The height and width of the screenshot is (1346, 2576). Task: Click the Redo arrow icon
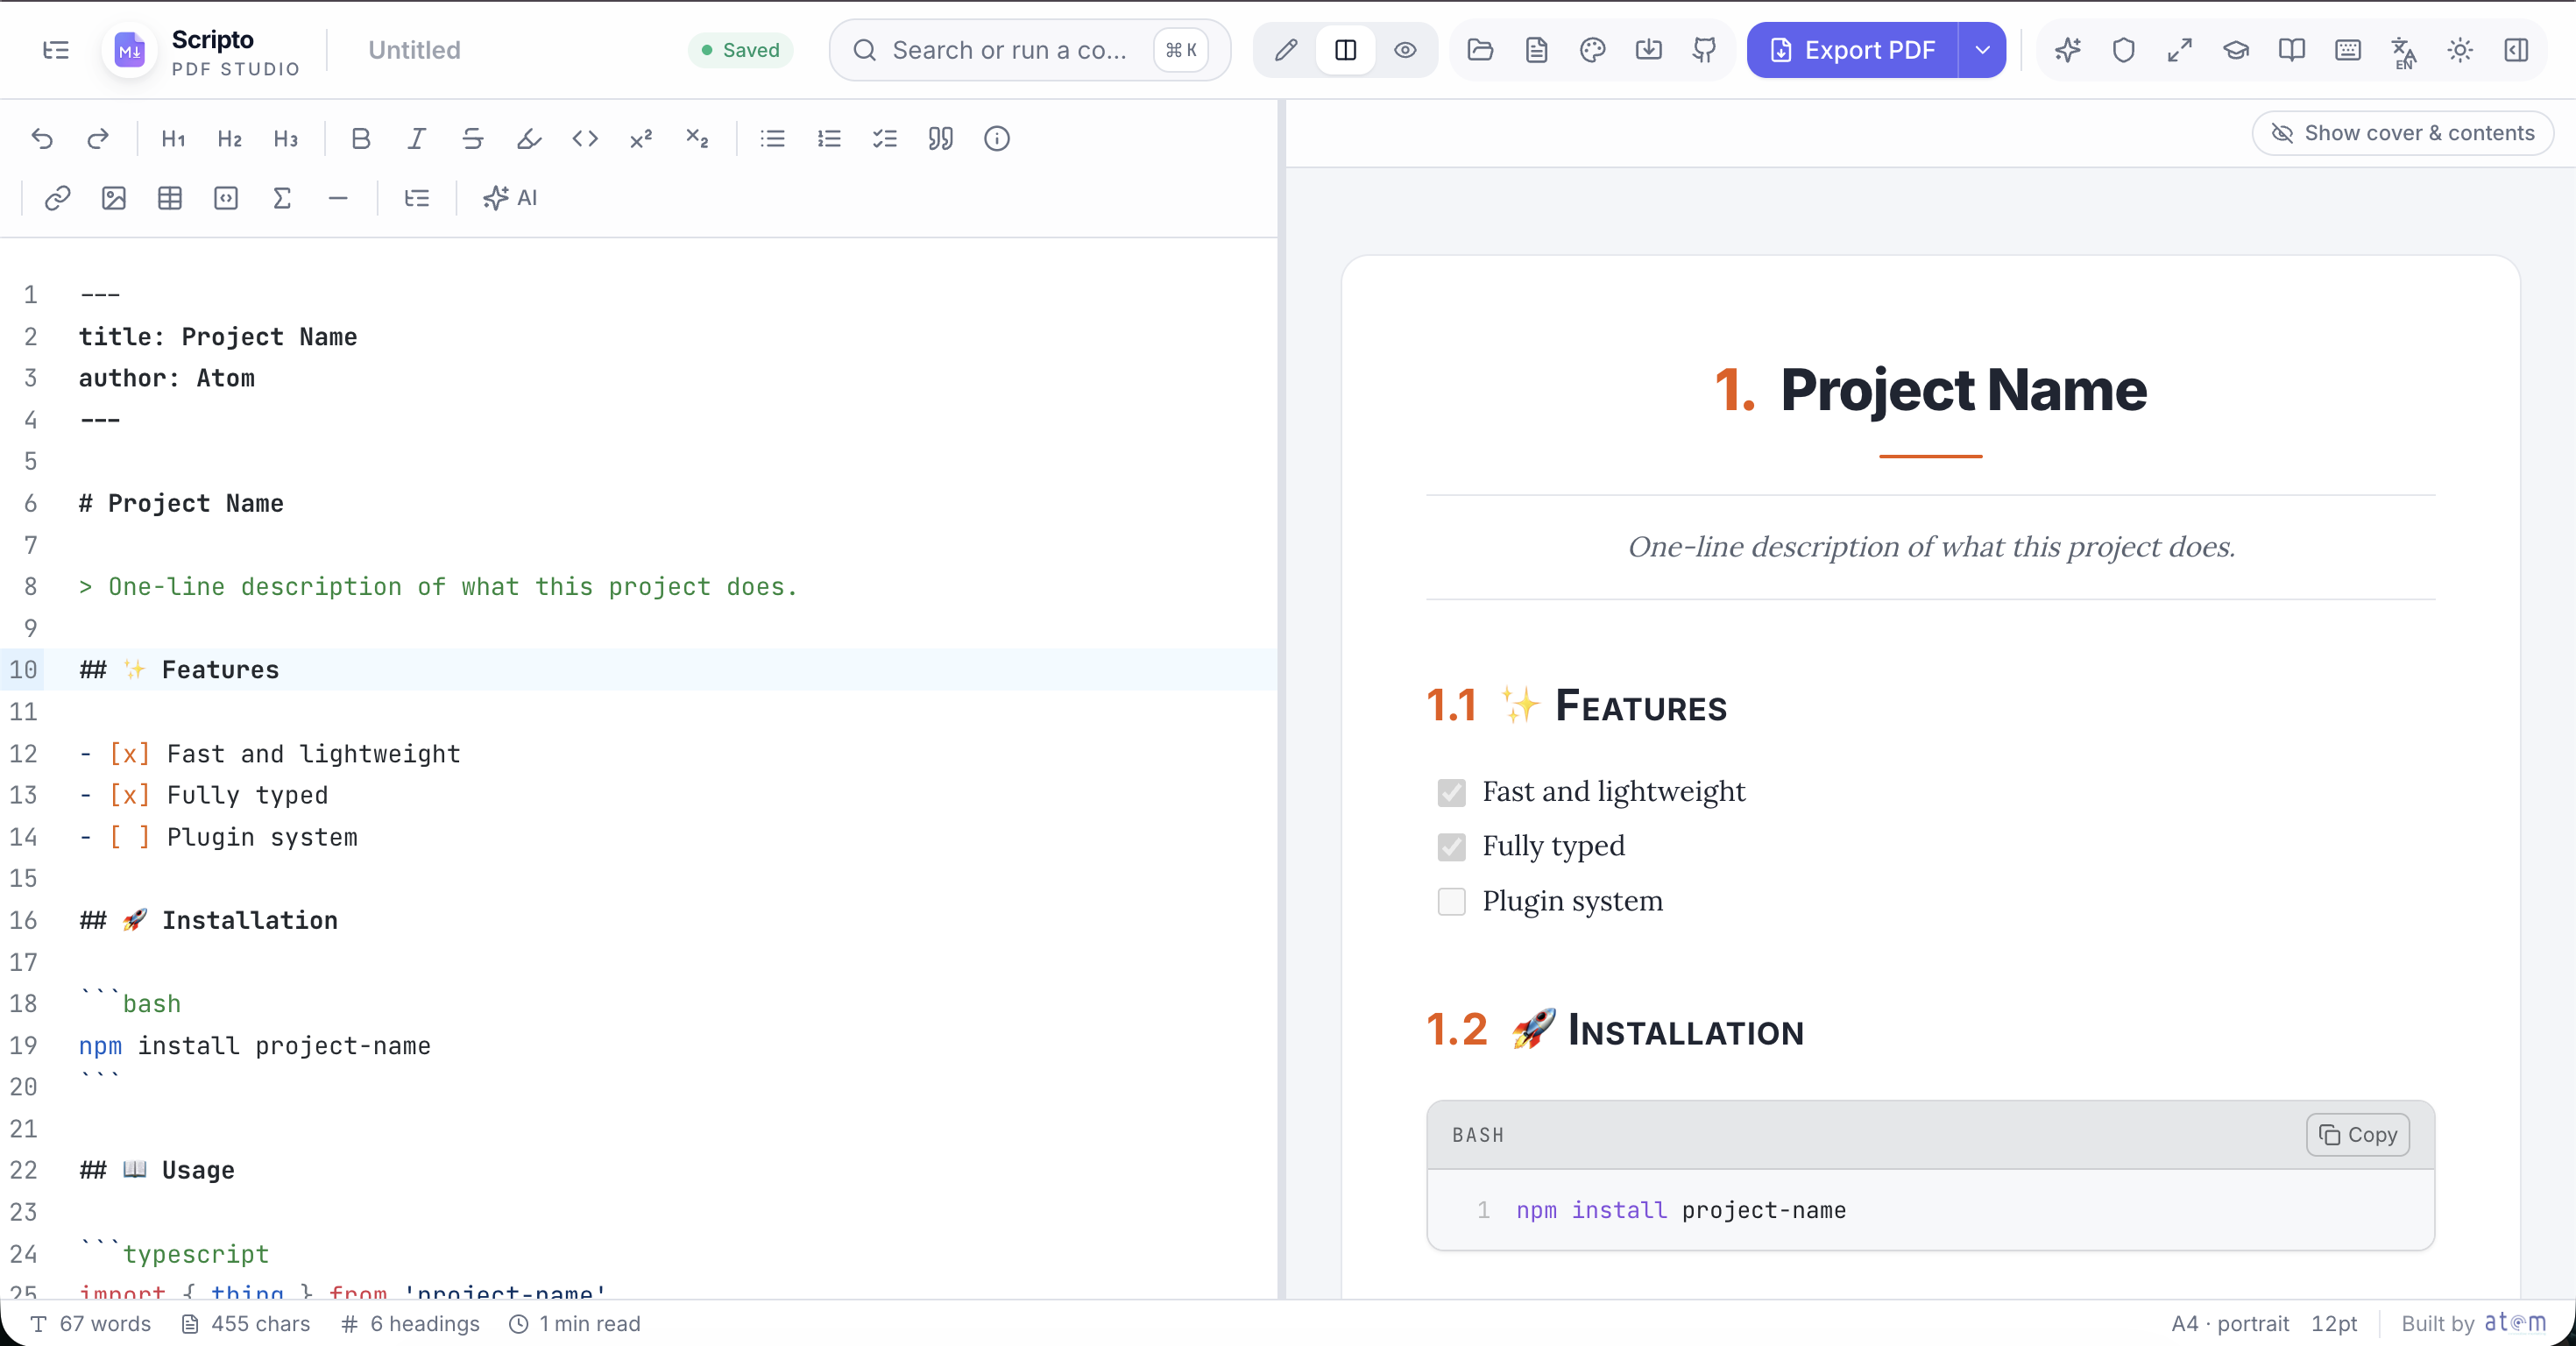[x=98, y=139]
